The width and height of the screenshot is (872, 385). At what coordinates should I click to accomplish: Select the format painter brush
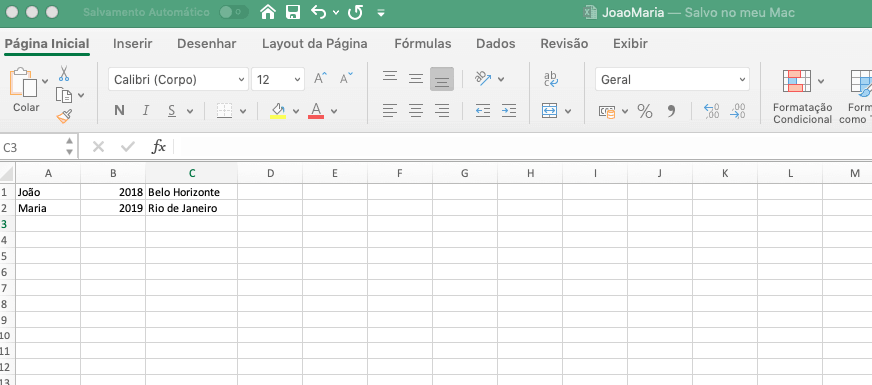point(64,116)
